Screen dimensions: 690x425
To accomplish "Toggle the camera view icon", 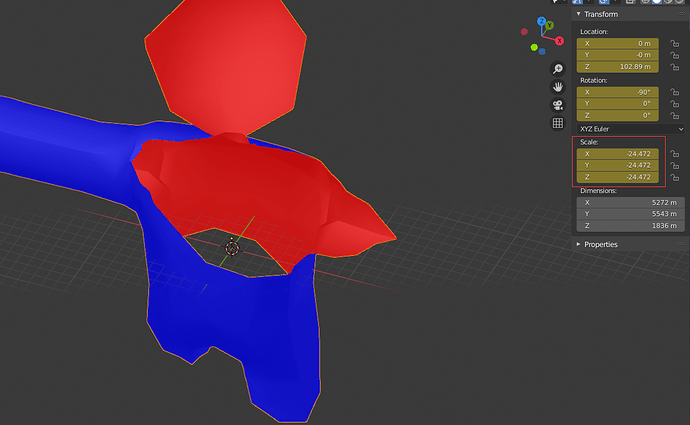I will click(x=558, y=105).
